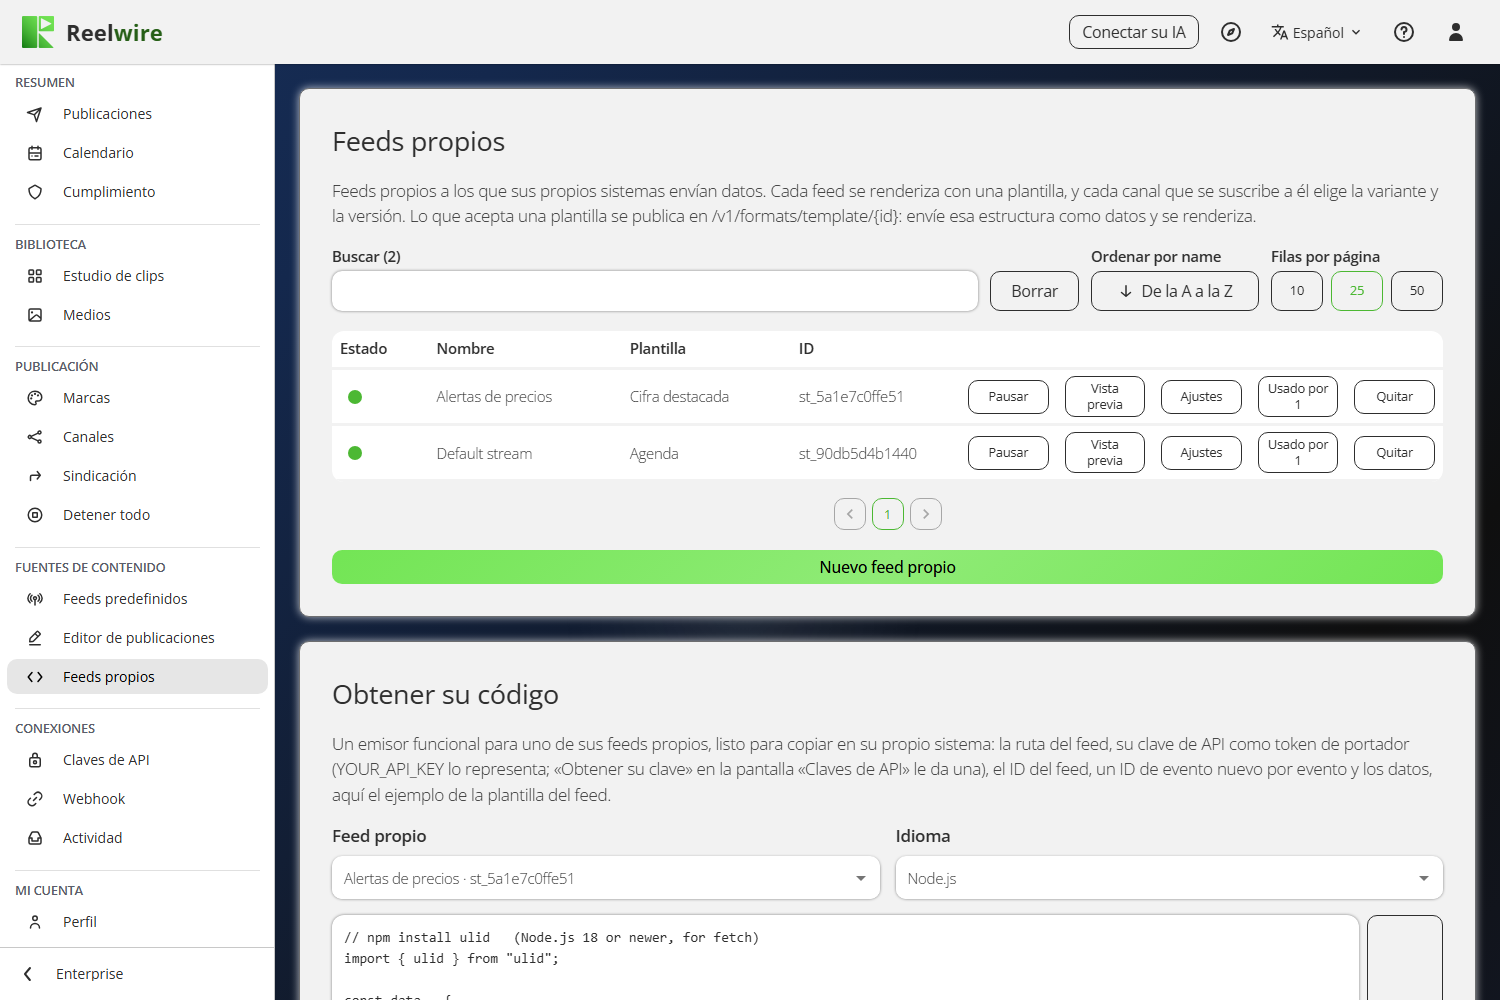The image size is (1500, 1000).
Task: Go to previous page of feeds
Action: tap(850, 514)
